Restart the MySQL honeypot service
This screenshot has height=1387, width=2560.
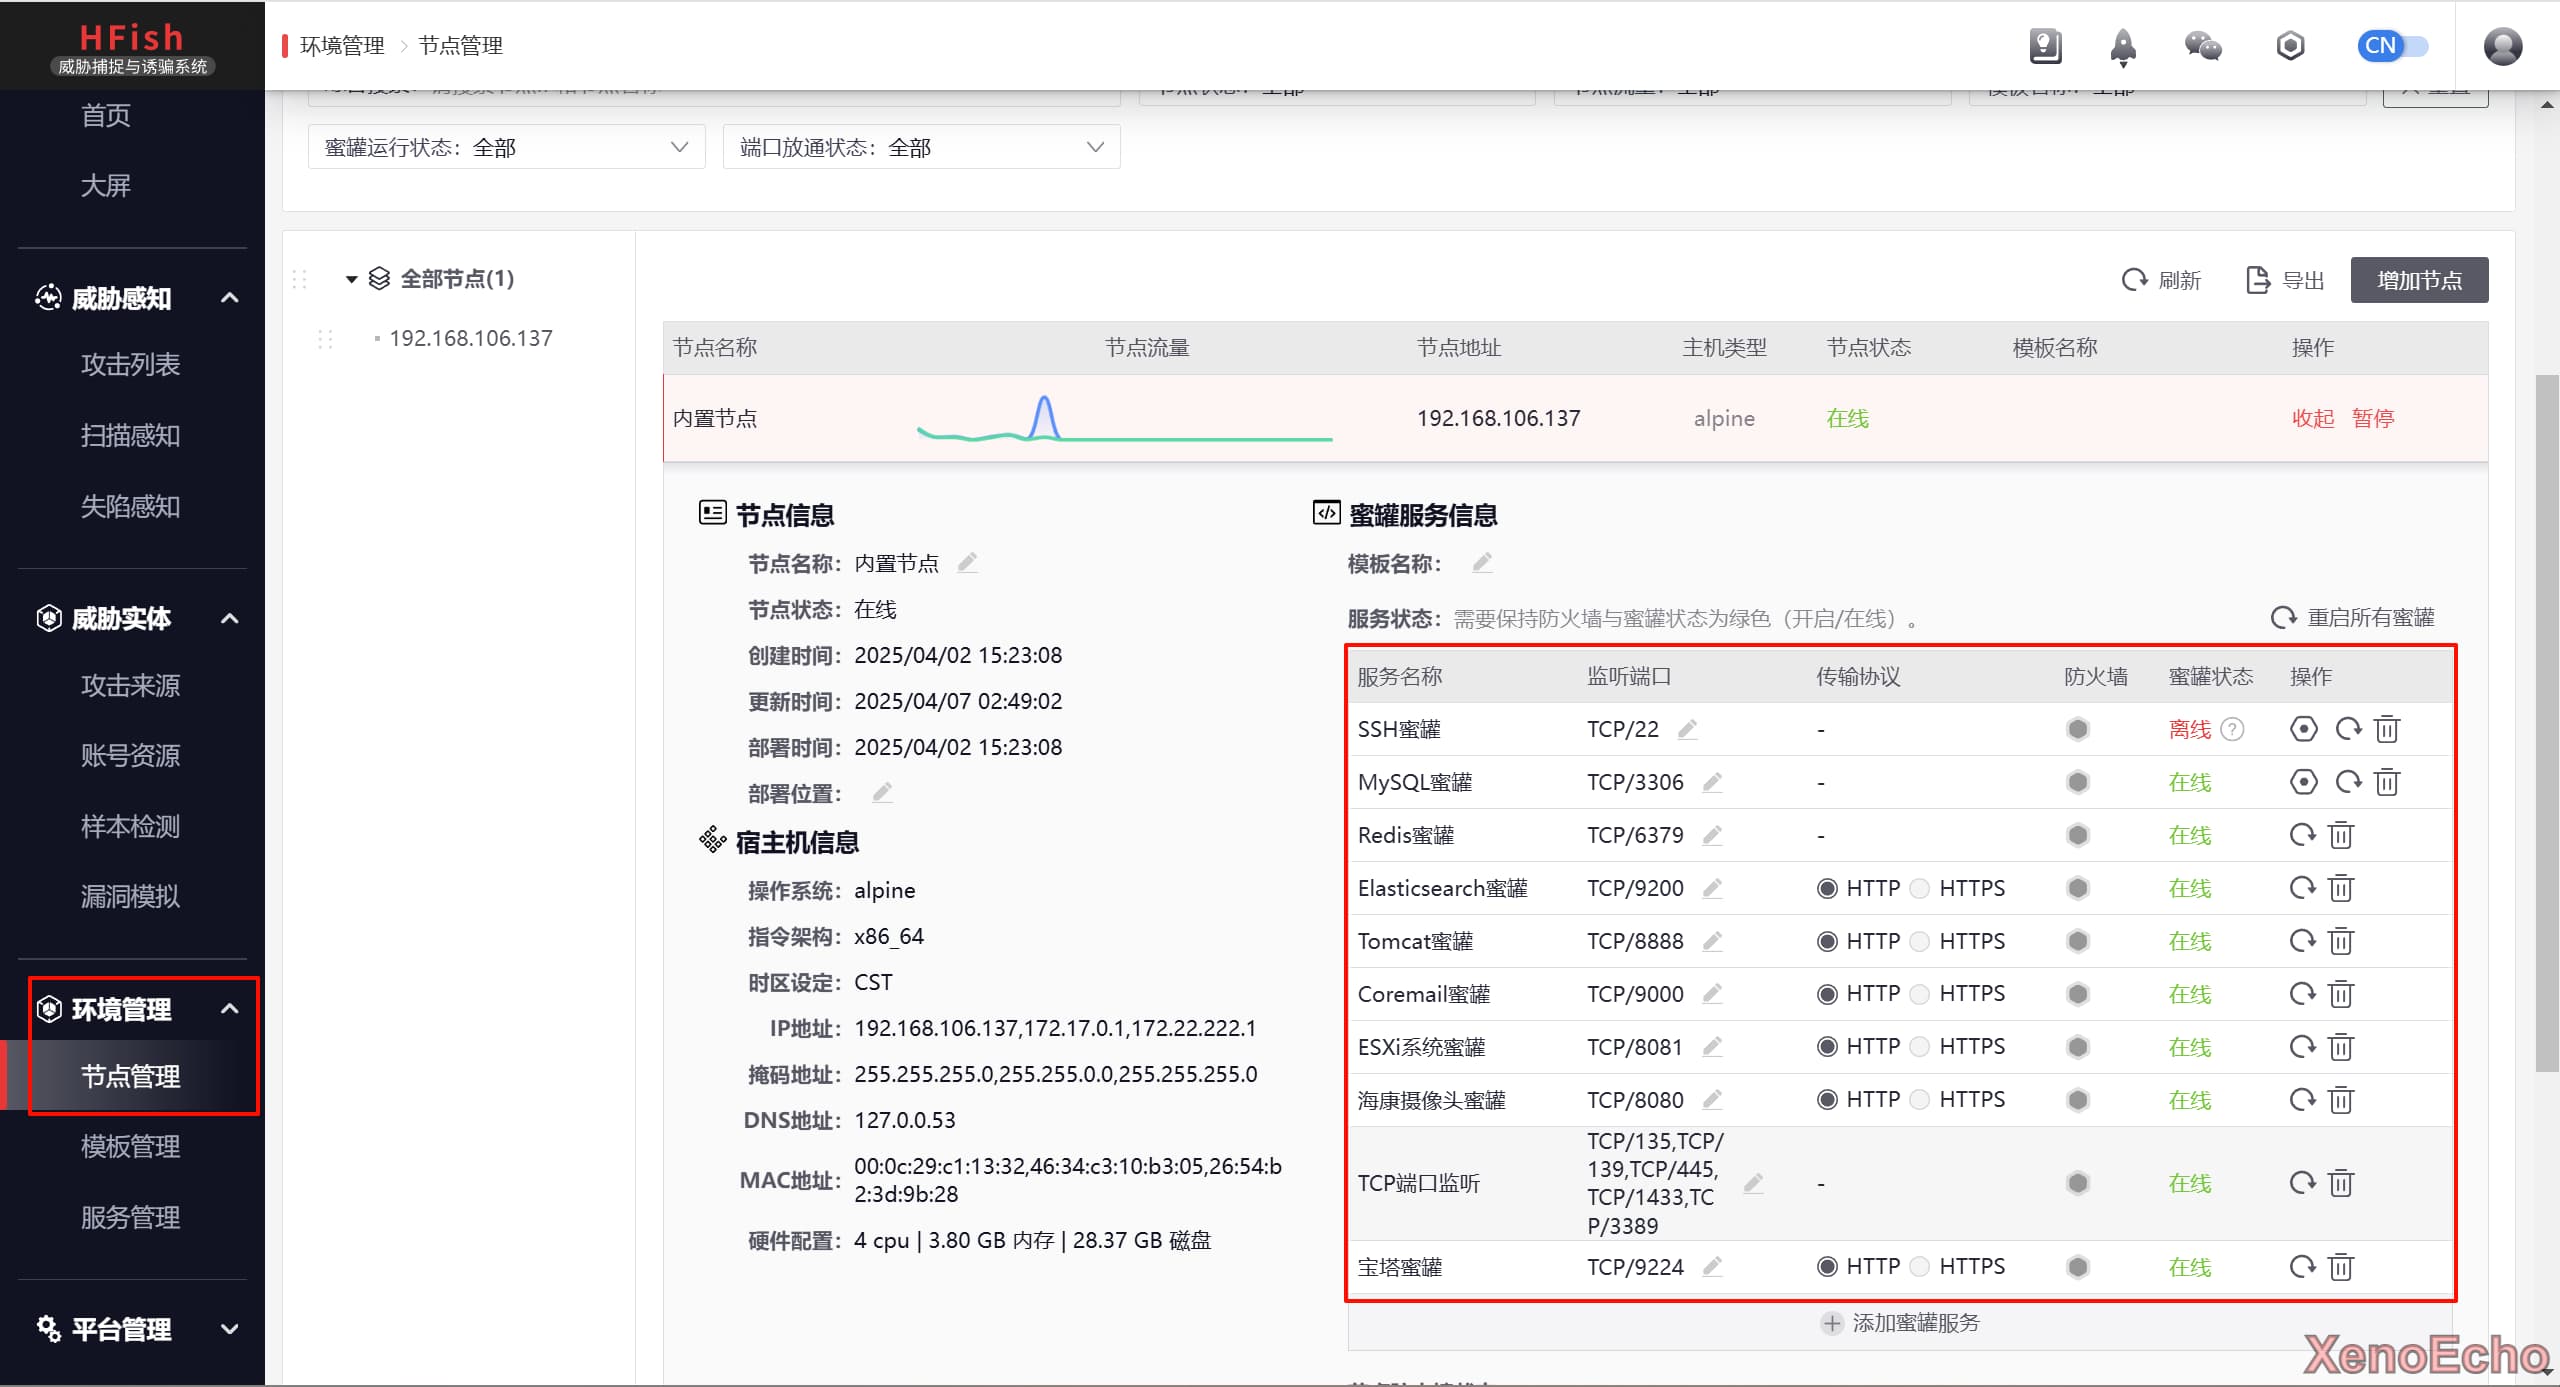(x=2348, y=782)
